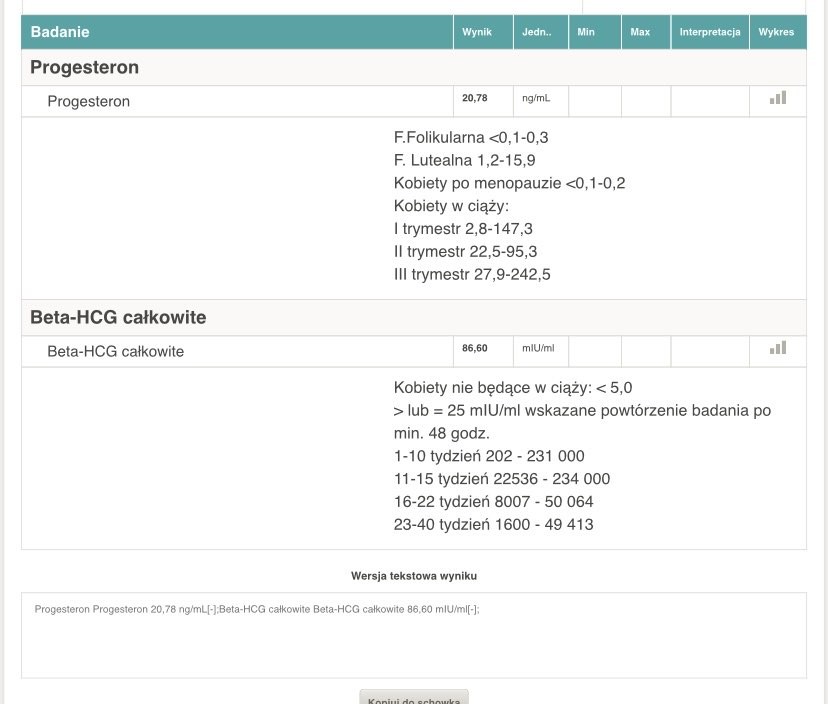Click the Max column header
The height and width of the screenshot is (704, 828).
tap(640, 32)
